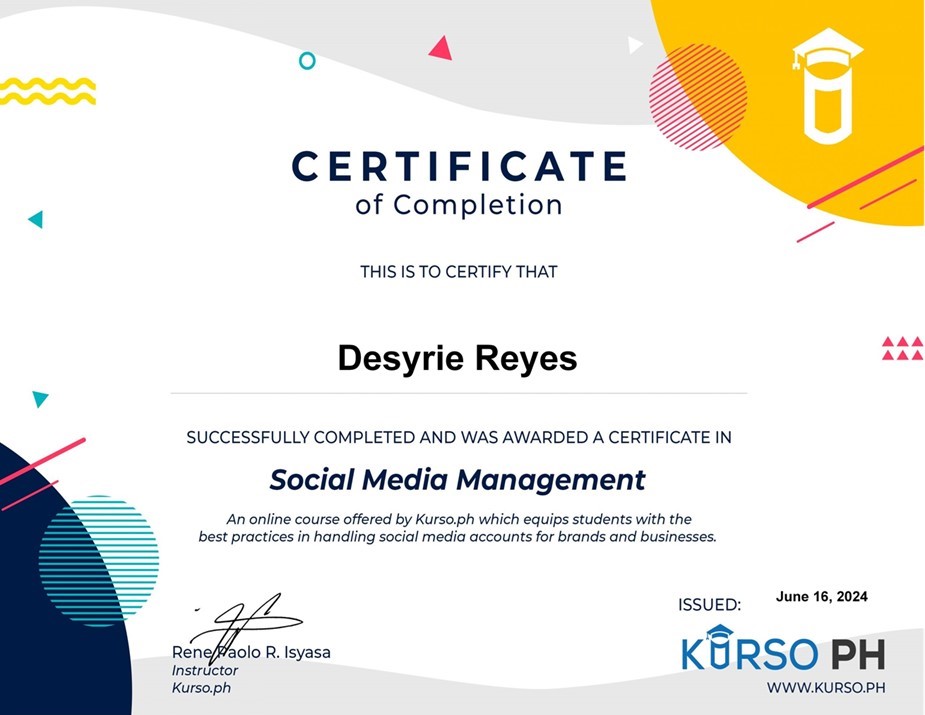
Task: Click the CERTIFICATE heading
Action: pyautogui.click(x=460, y=166)
